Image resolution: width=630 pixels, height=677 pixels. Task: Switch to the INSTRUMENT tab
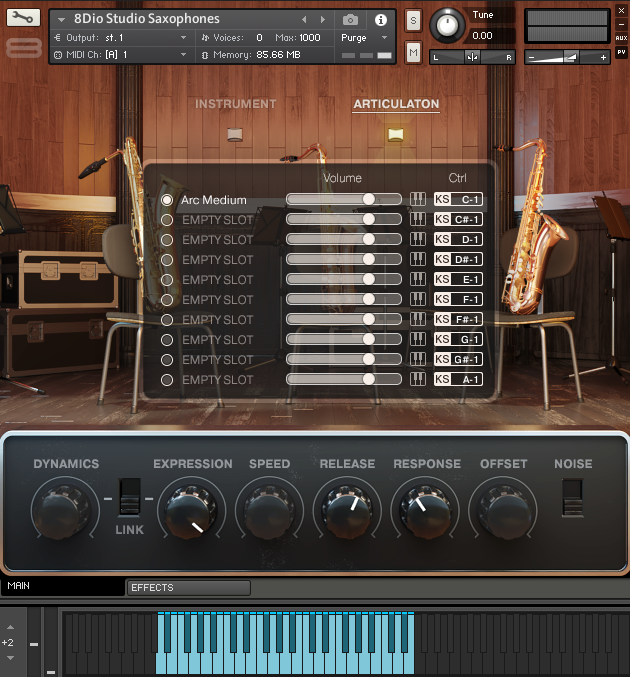235,104
